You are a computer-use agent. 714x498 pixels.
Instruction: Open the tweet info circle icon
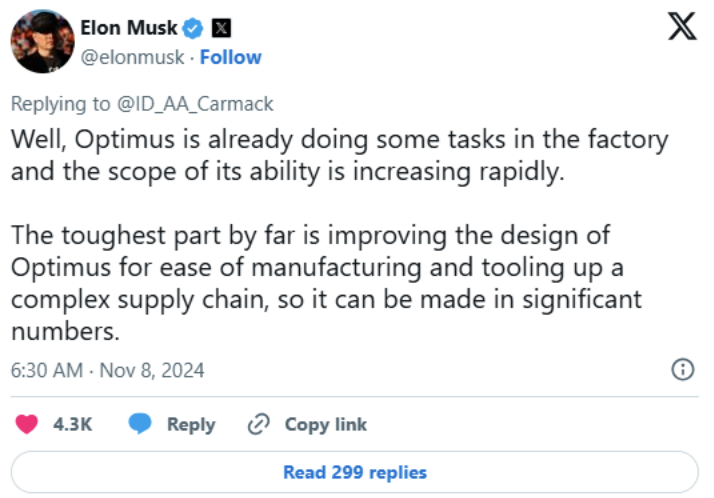point(683,370)
